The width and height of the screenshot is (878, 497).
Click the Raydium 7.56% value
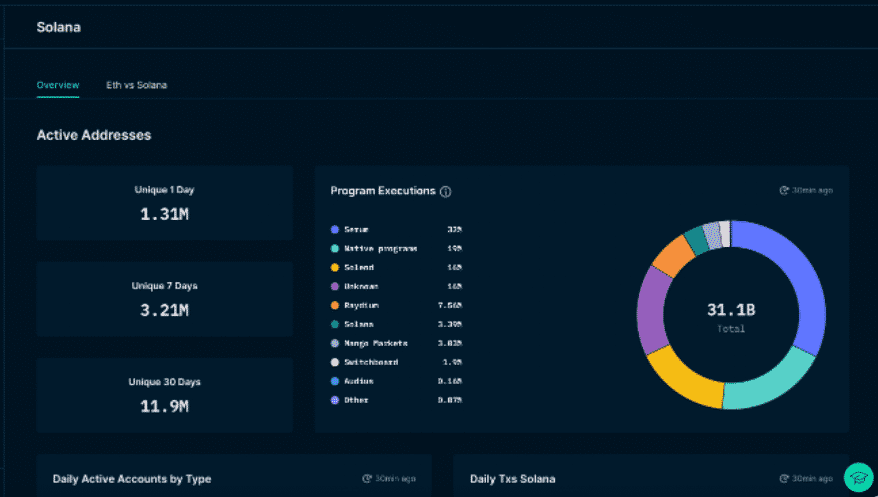coord(450,306)
